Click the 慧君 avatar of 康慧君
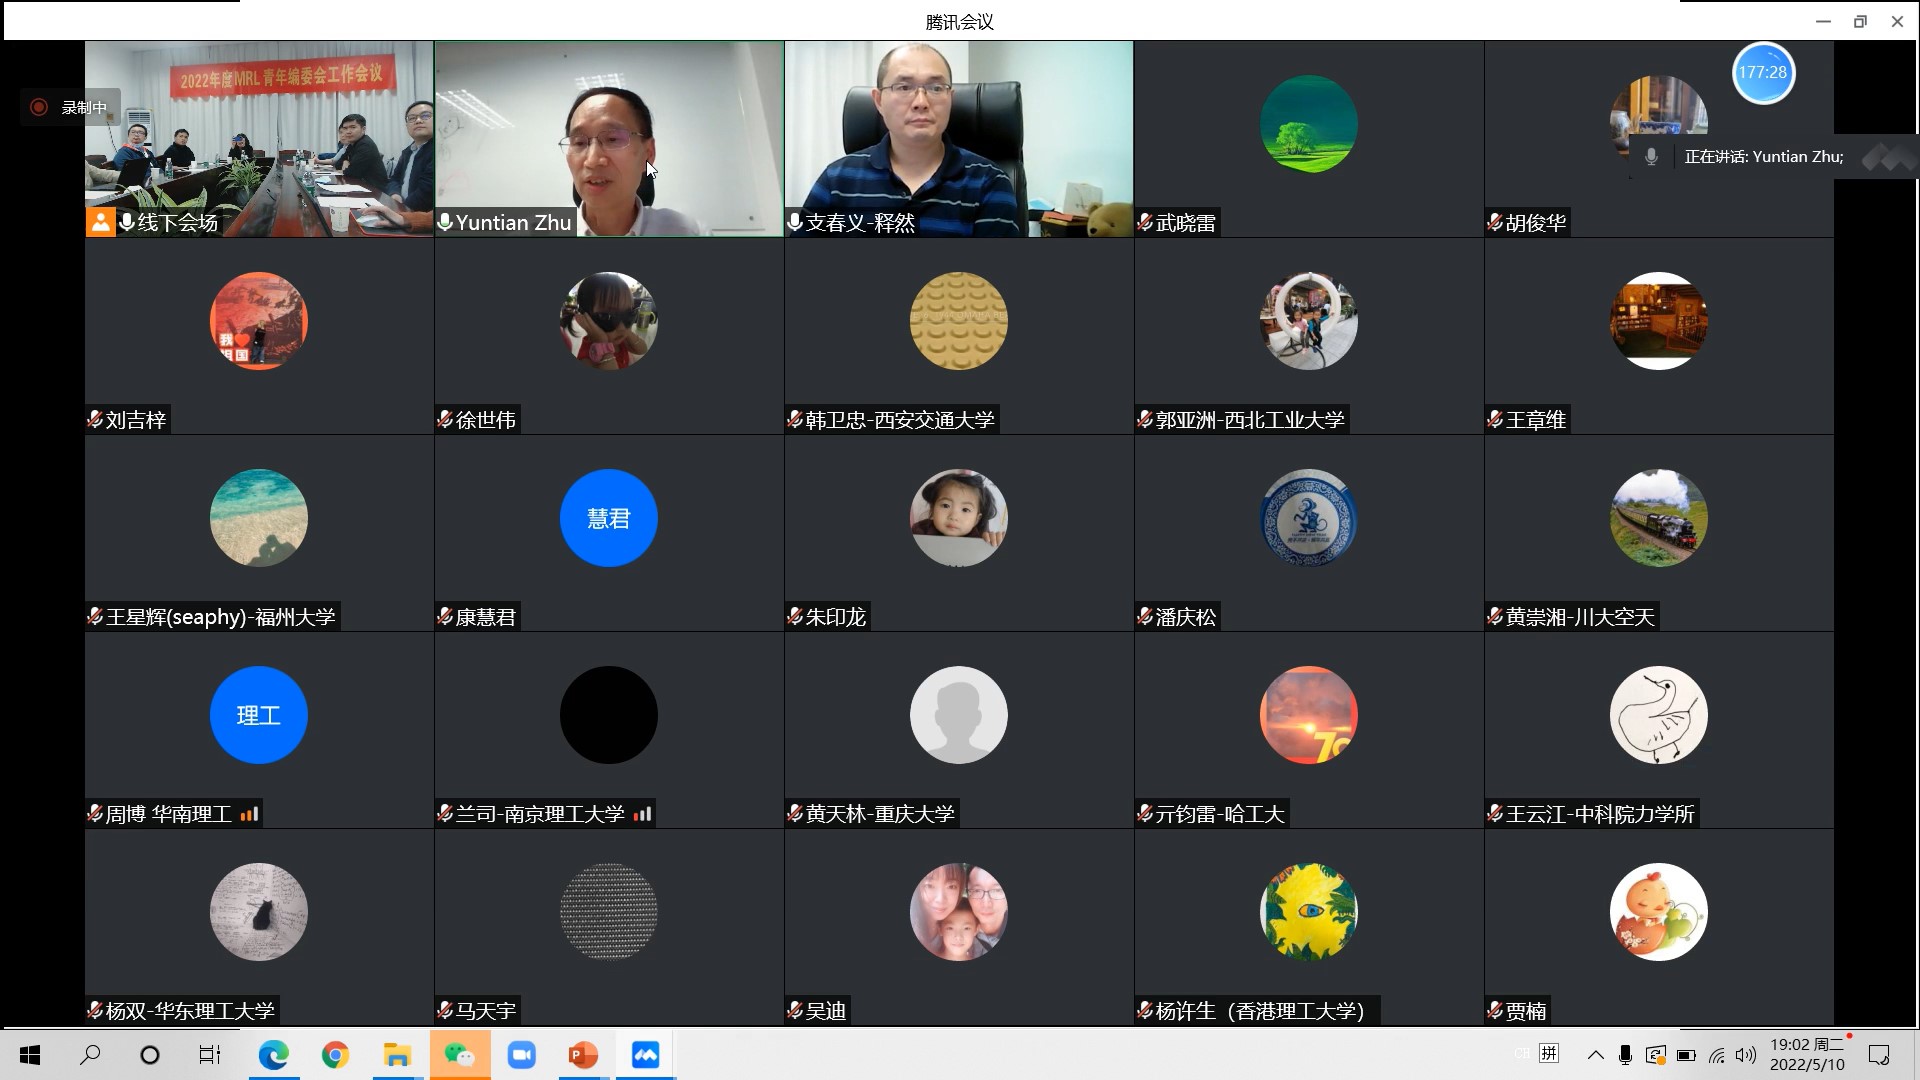 point(608,518)
